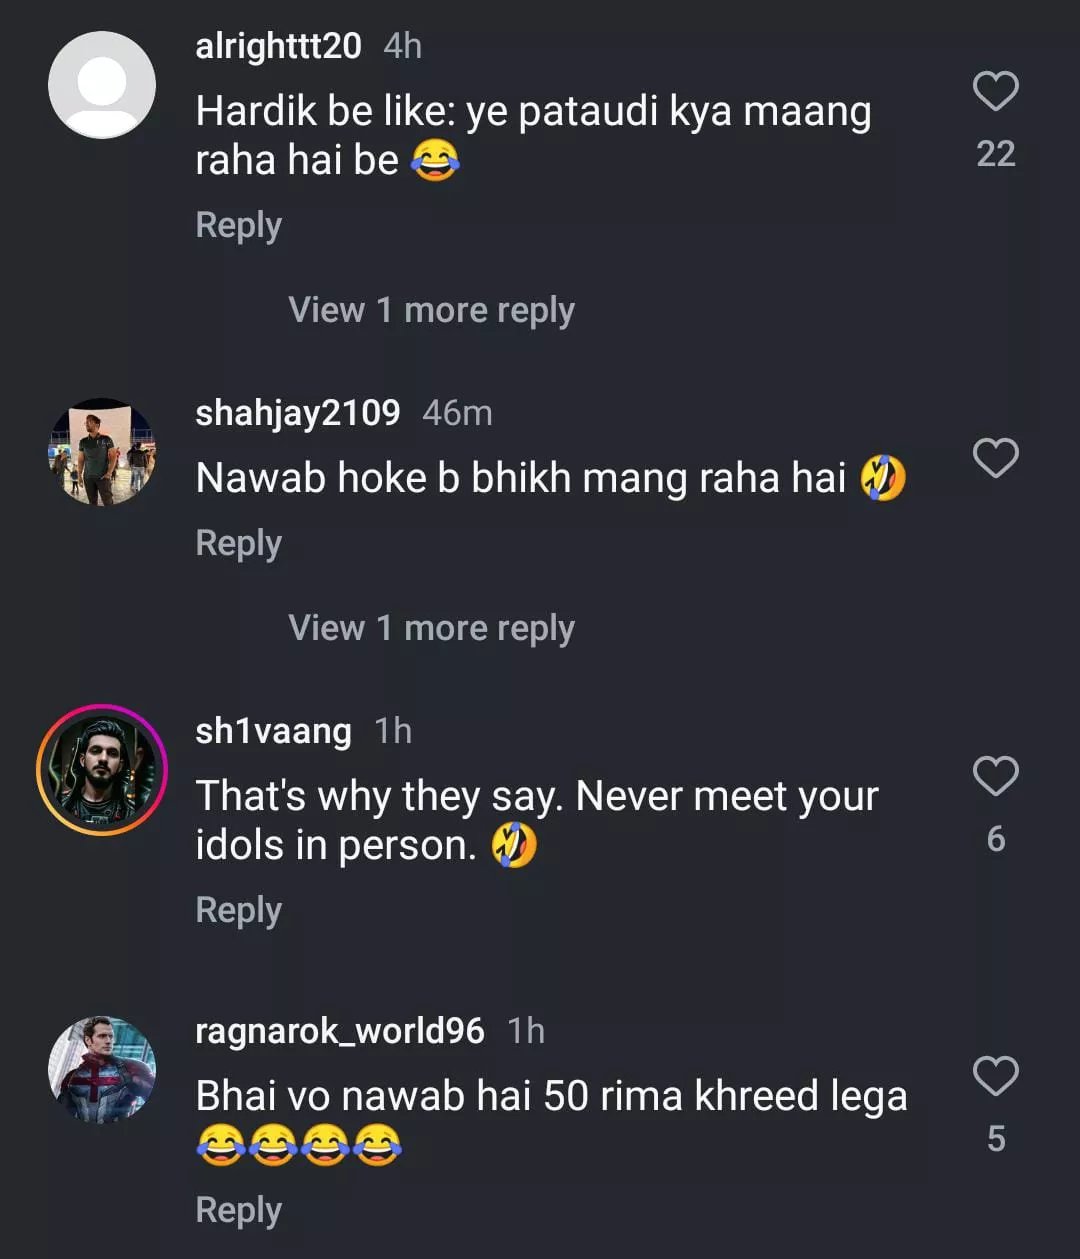Like alrighttt20's comment with heart icon
1080x1259 pixels.
(995, 92)
